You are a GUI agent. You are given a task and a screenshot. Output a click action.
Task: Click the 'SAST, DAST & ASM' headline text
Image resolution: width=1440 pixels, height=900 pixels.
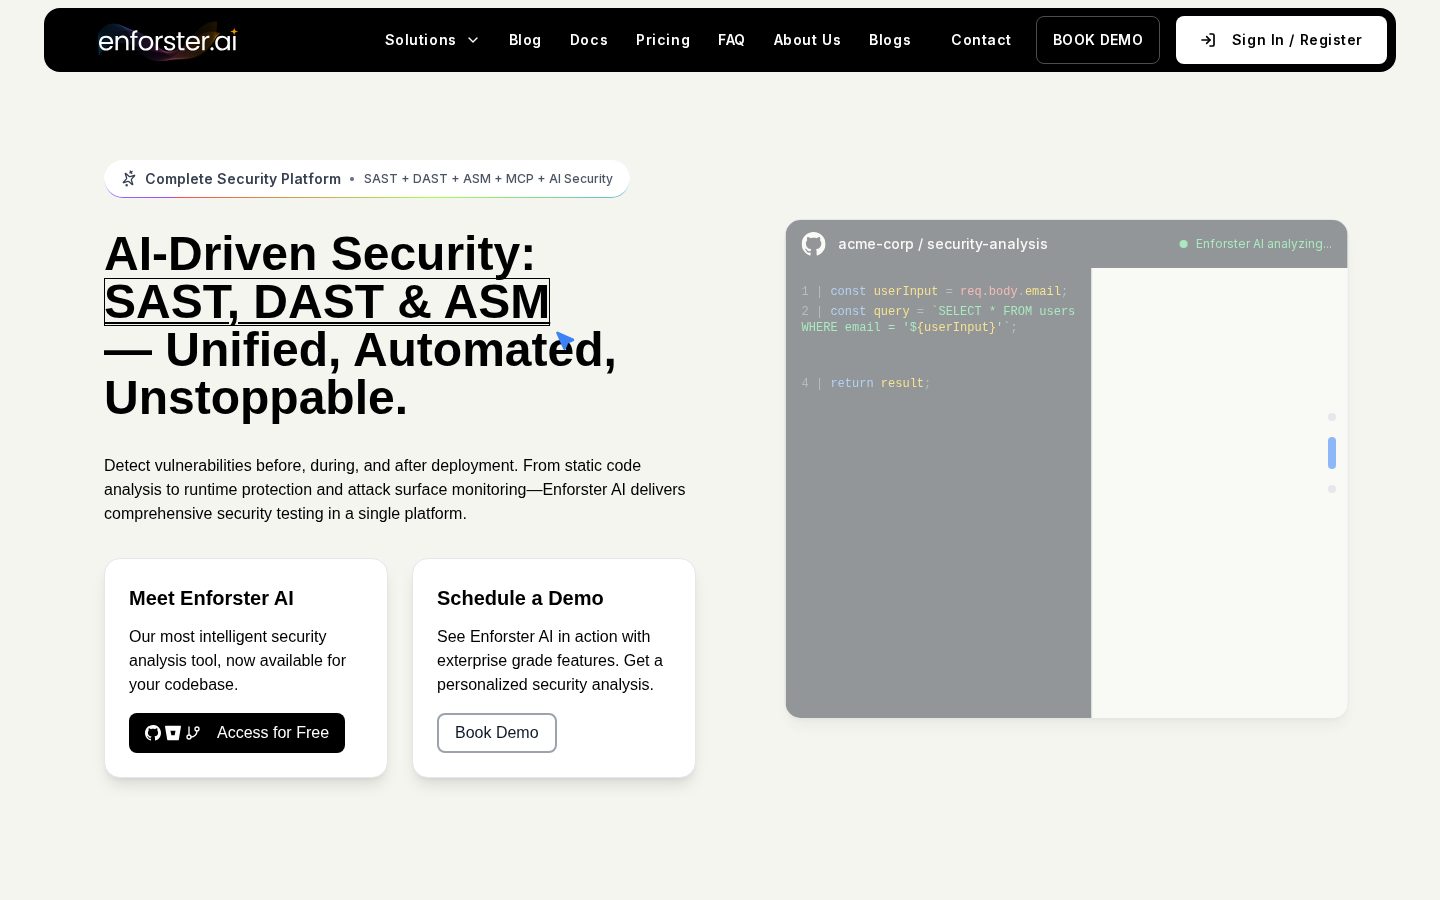point(327,302)
